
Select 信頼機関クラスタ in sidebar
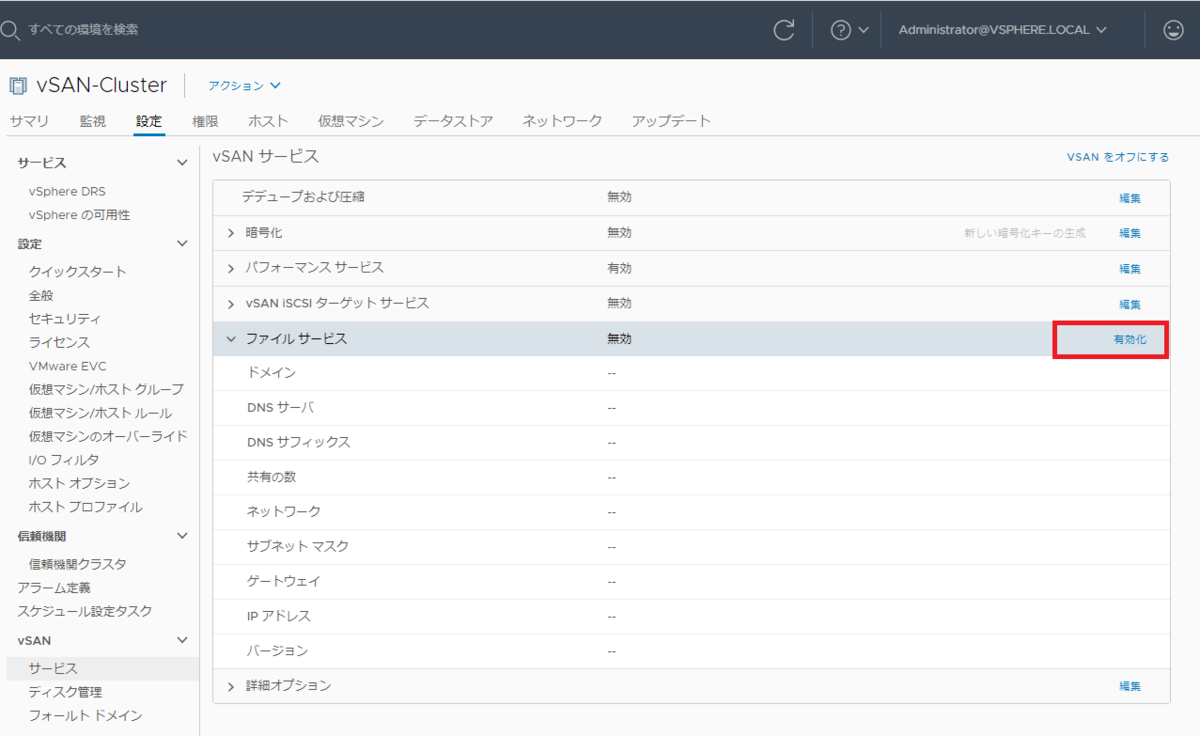point(78,564)
